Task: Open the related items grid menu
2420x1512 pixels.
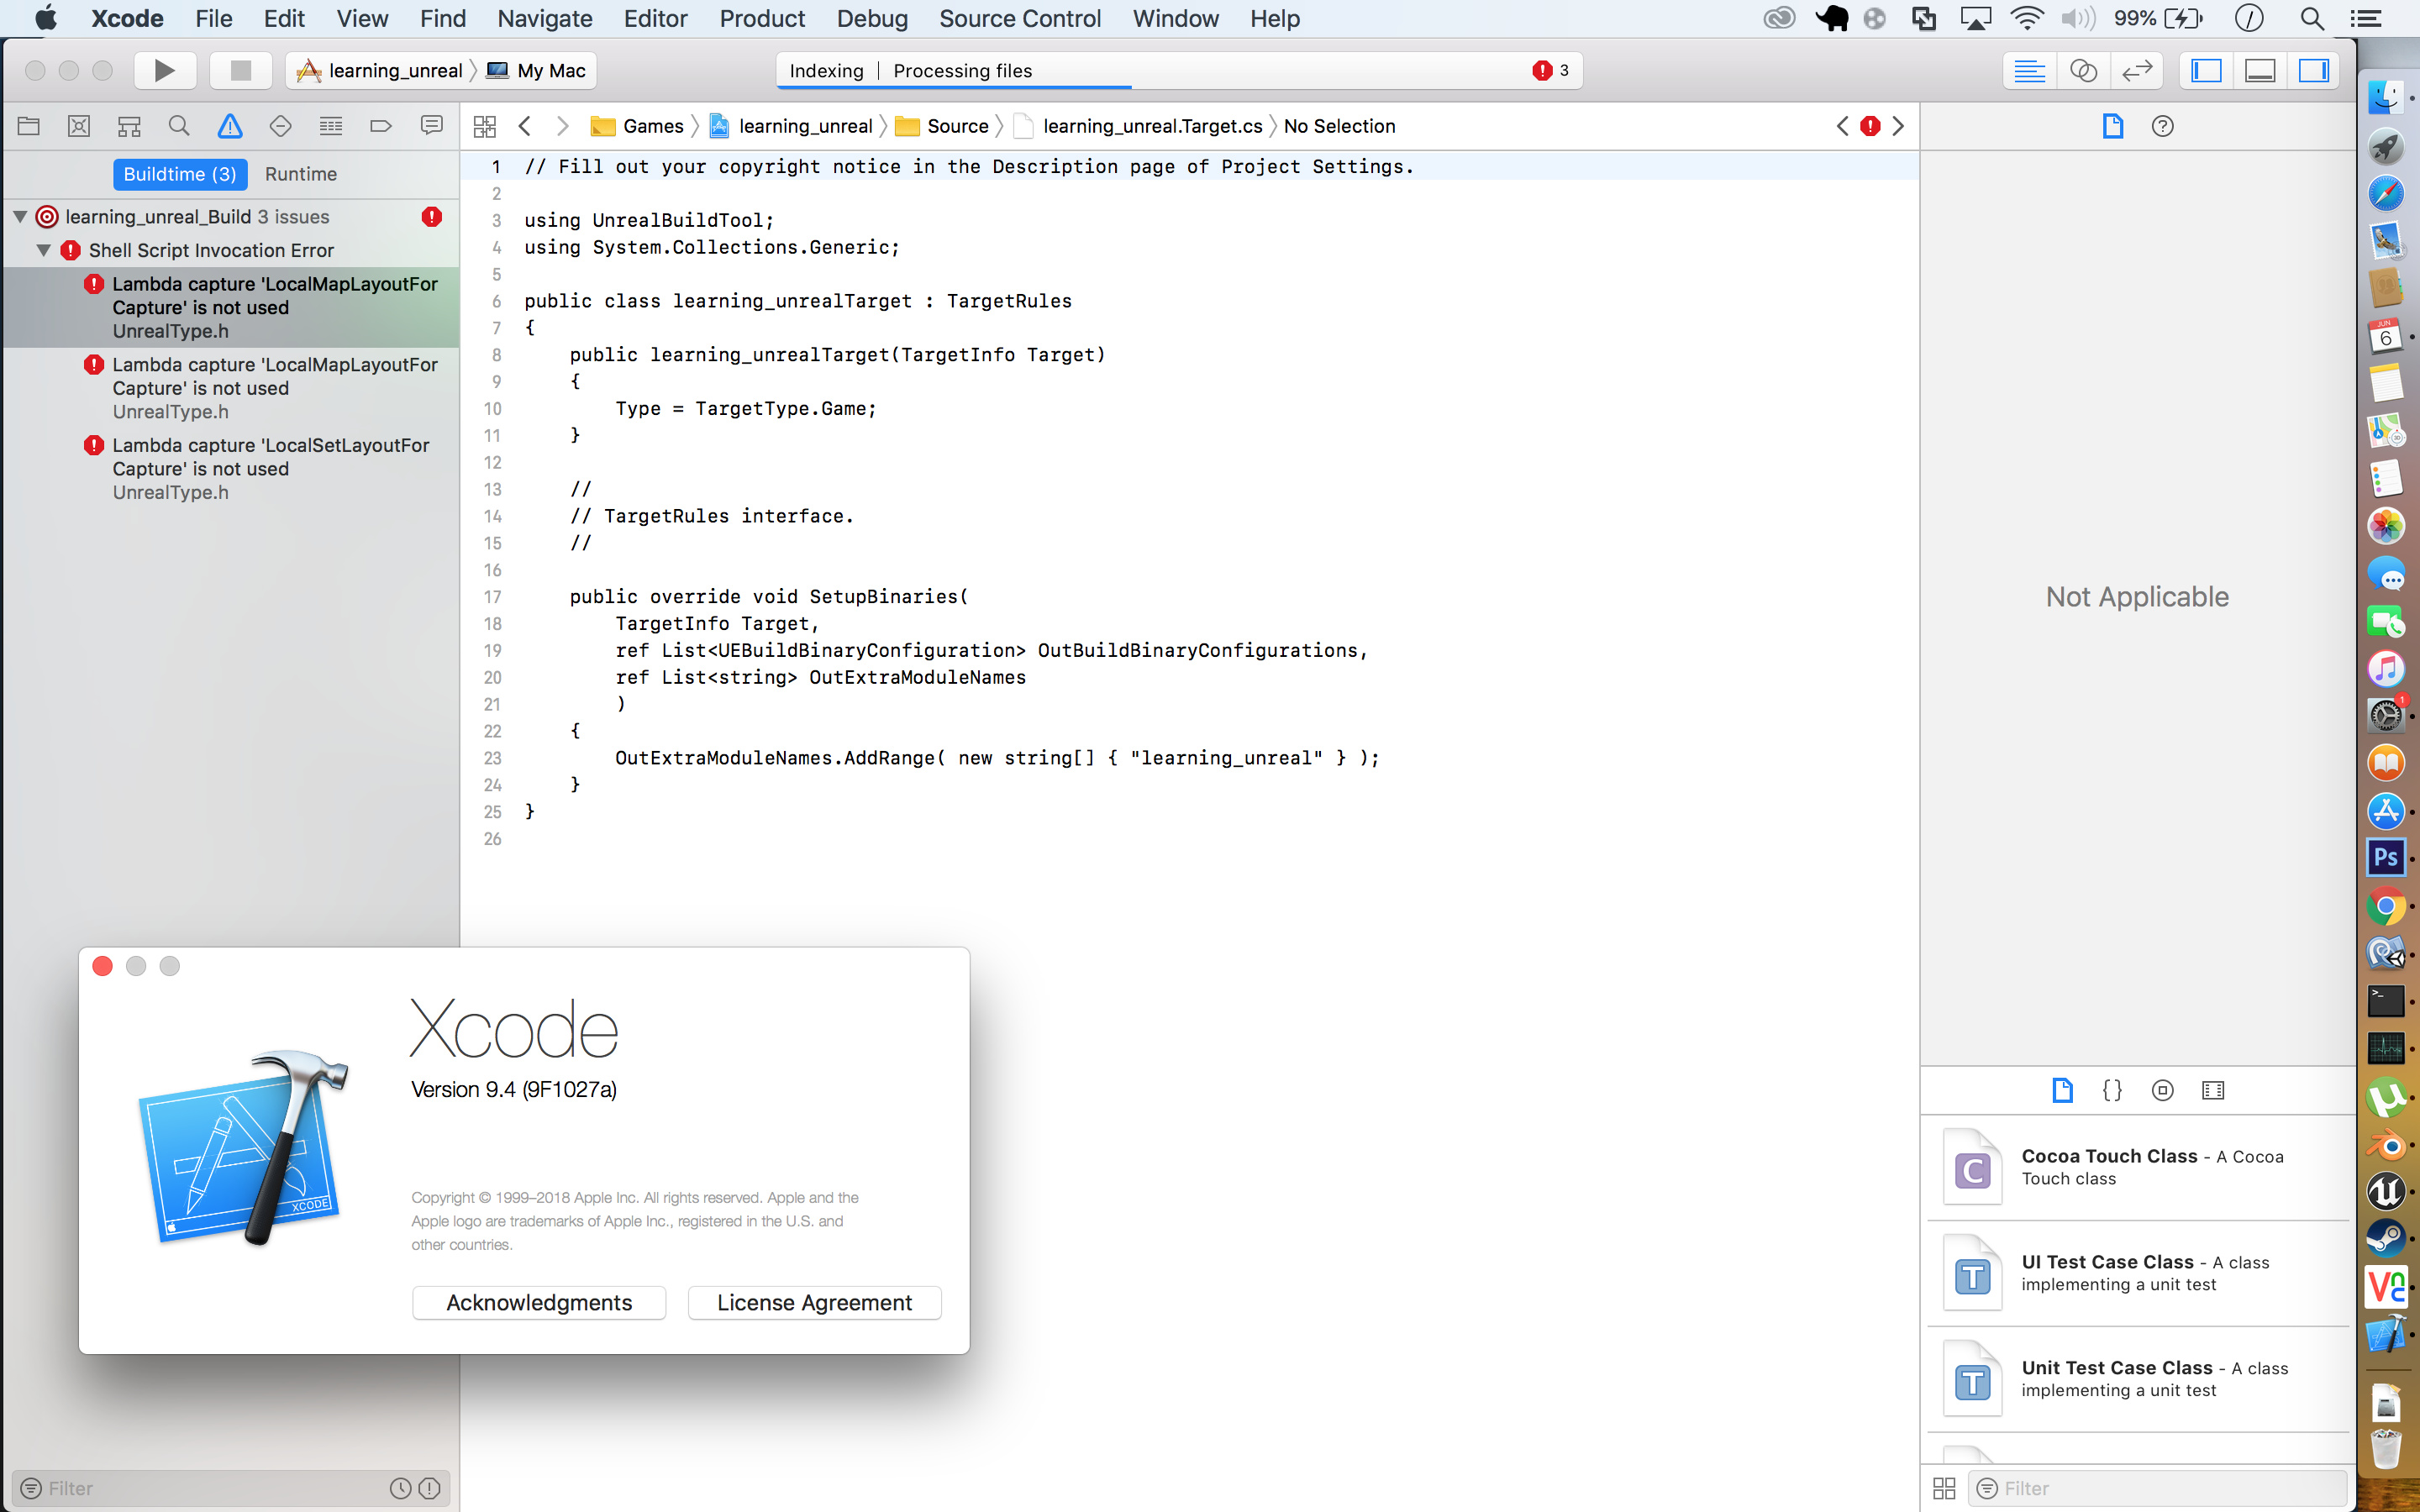Action: coord(485,126)
